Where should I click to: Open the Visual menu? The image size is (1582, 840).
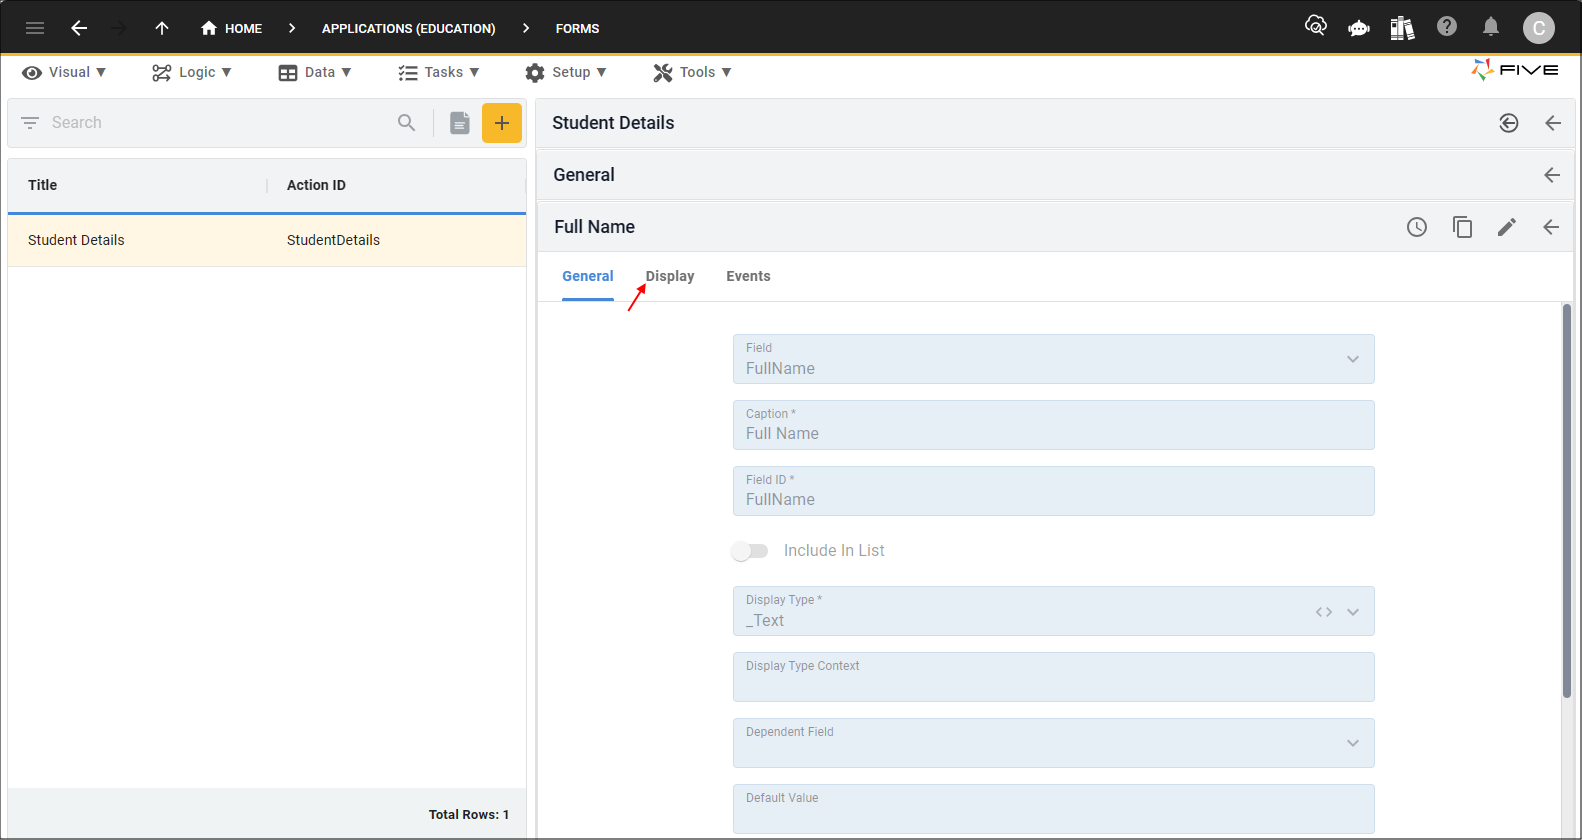click(64, 72)
